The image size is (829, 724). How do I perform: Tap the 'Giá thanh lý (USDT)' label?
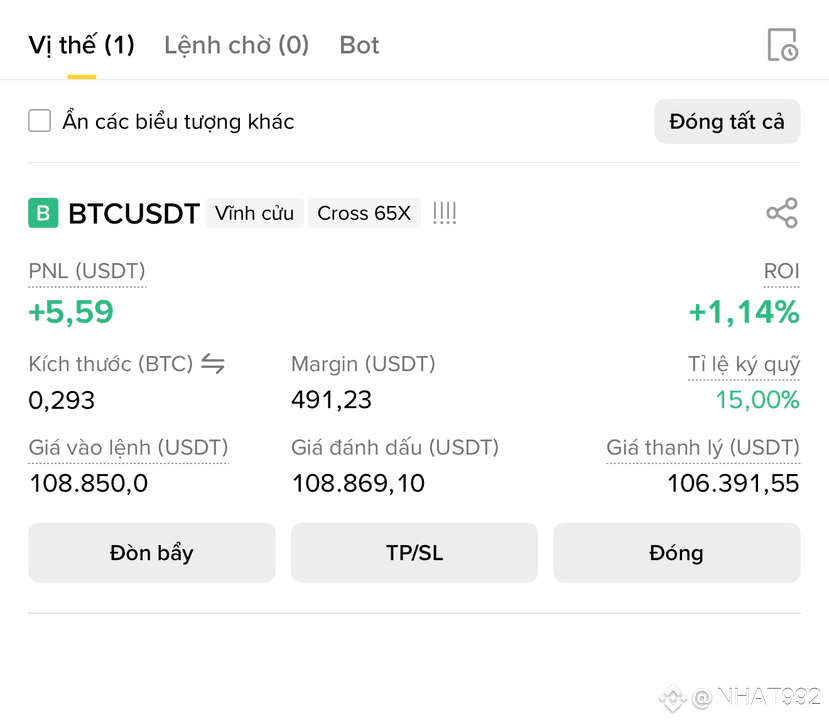[703, 448]
